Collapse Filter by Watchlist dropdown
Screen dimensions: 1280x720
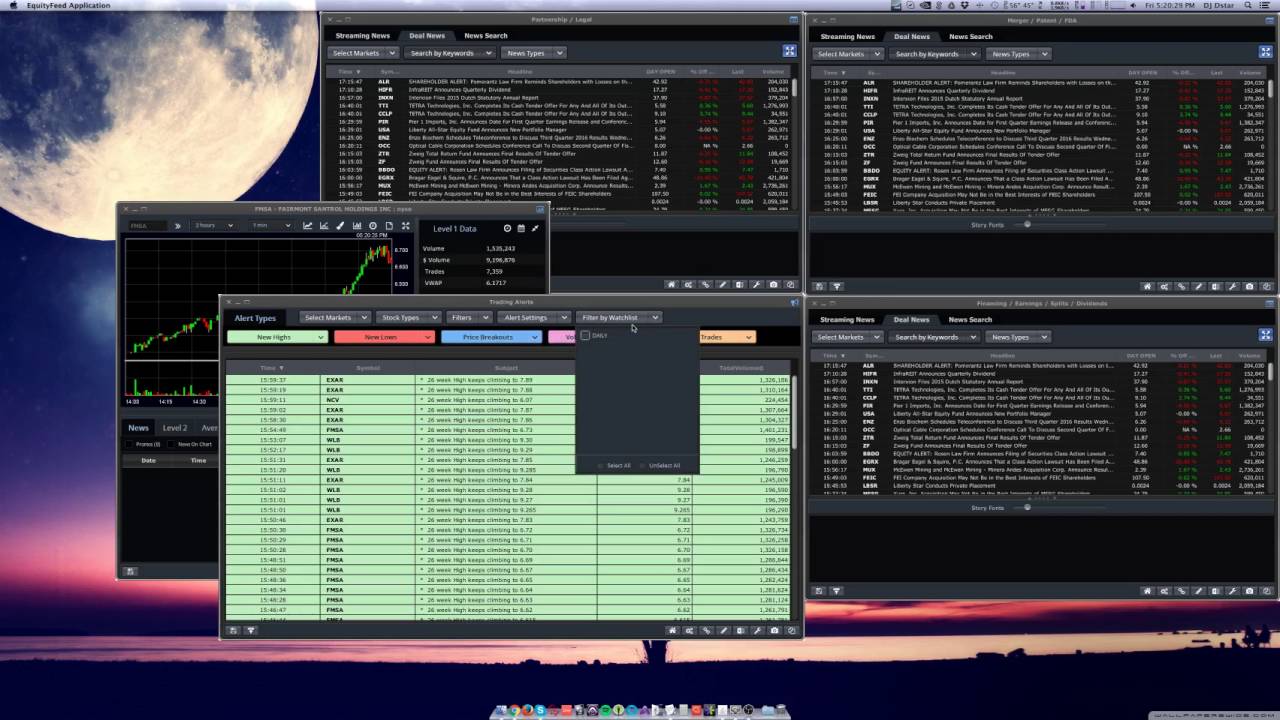[x=618, y=317]
